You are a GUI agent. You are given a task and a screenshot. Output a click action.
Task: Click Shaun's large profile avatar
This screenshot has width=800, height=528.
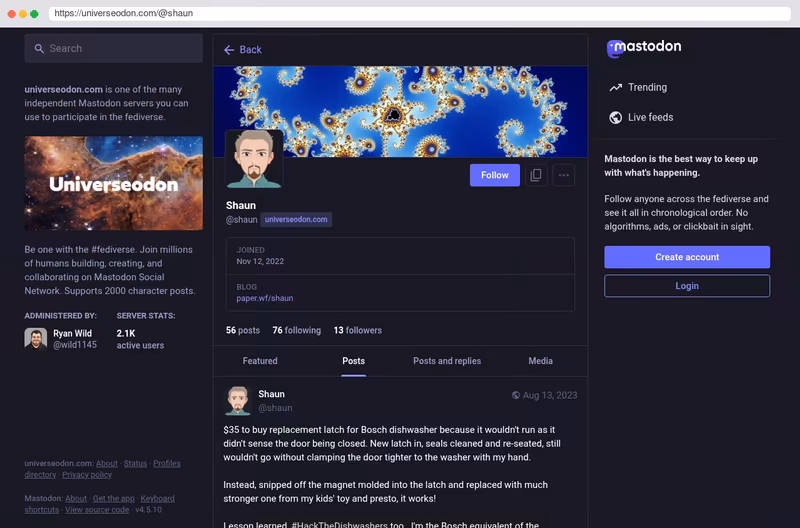(254, 159)
